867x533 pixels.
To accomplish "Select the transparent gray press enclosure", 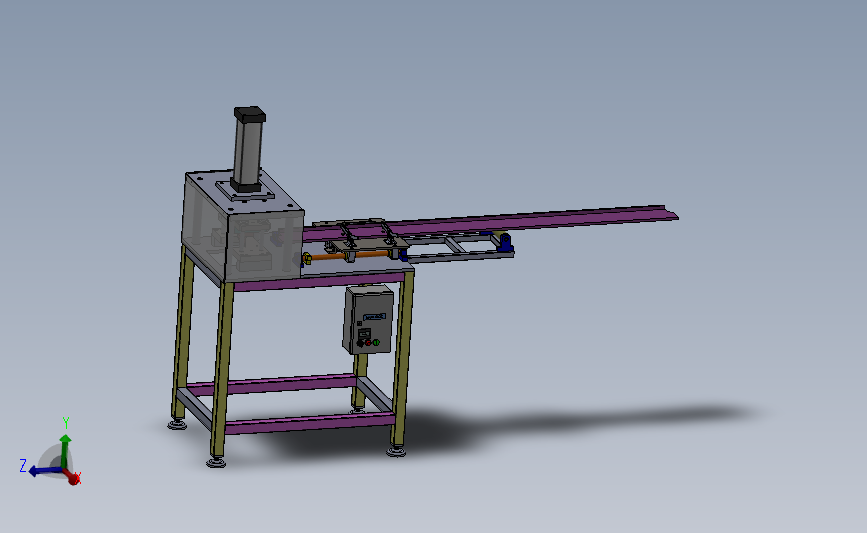I will (x=243, y=227).
